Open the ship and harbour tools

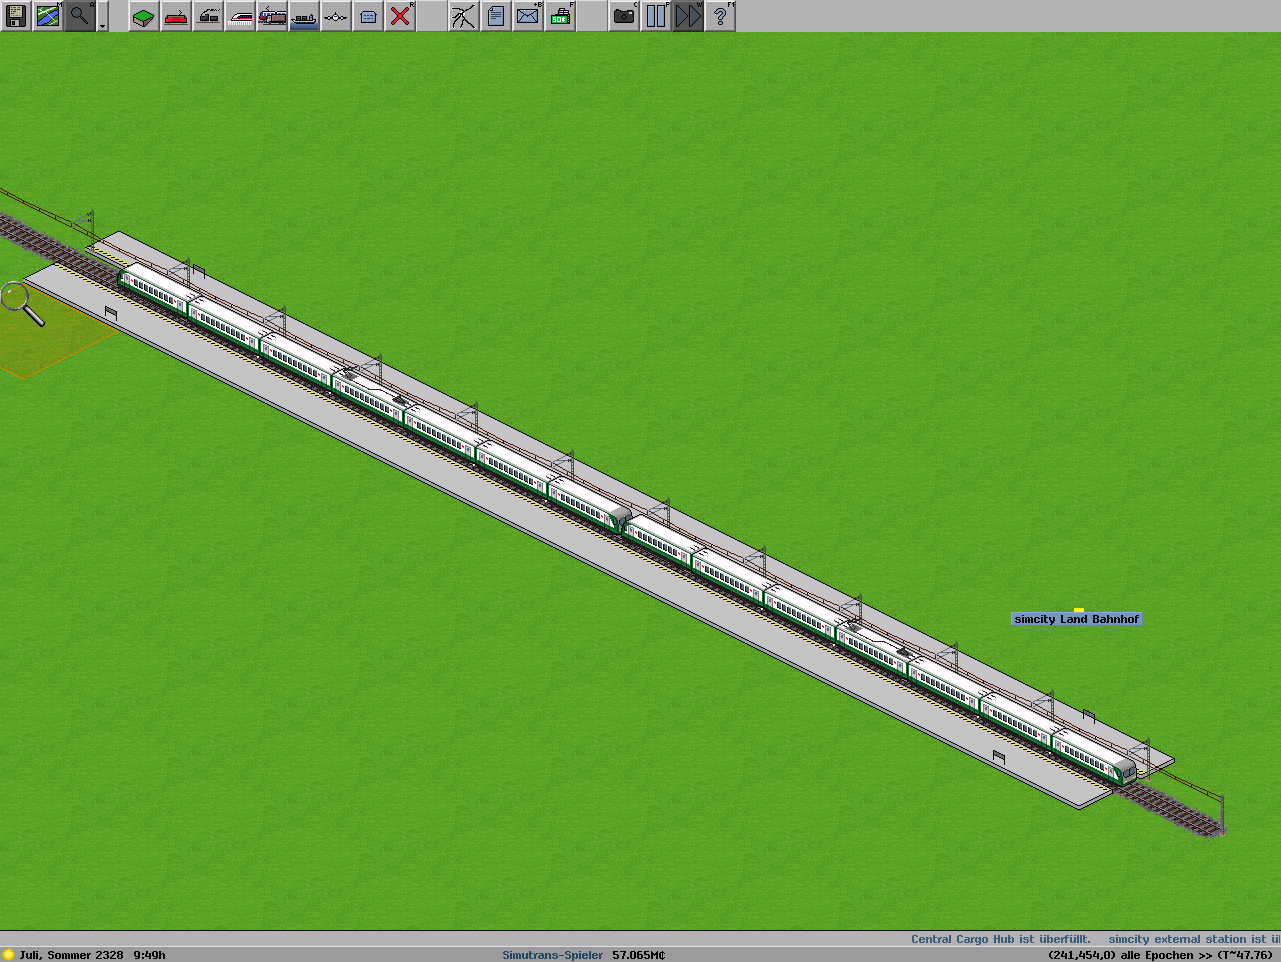click(304, 16)
